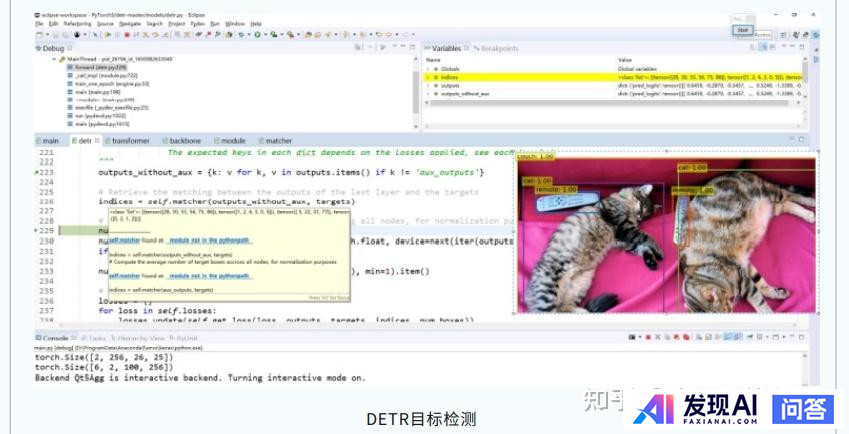The width and height of the screenshot is (849, 434).
Task: Open the Run icon dropdown arrow
Action: point(265,35)
